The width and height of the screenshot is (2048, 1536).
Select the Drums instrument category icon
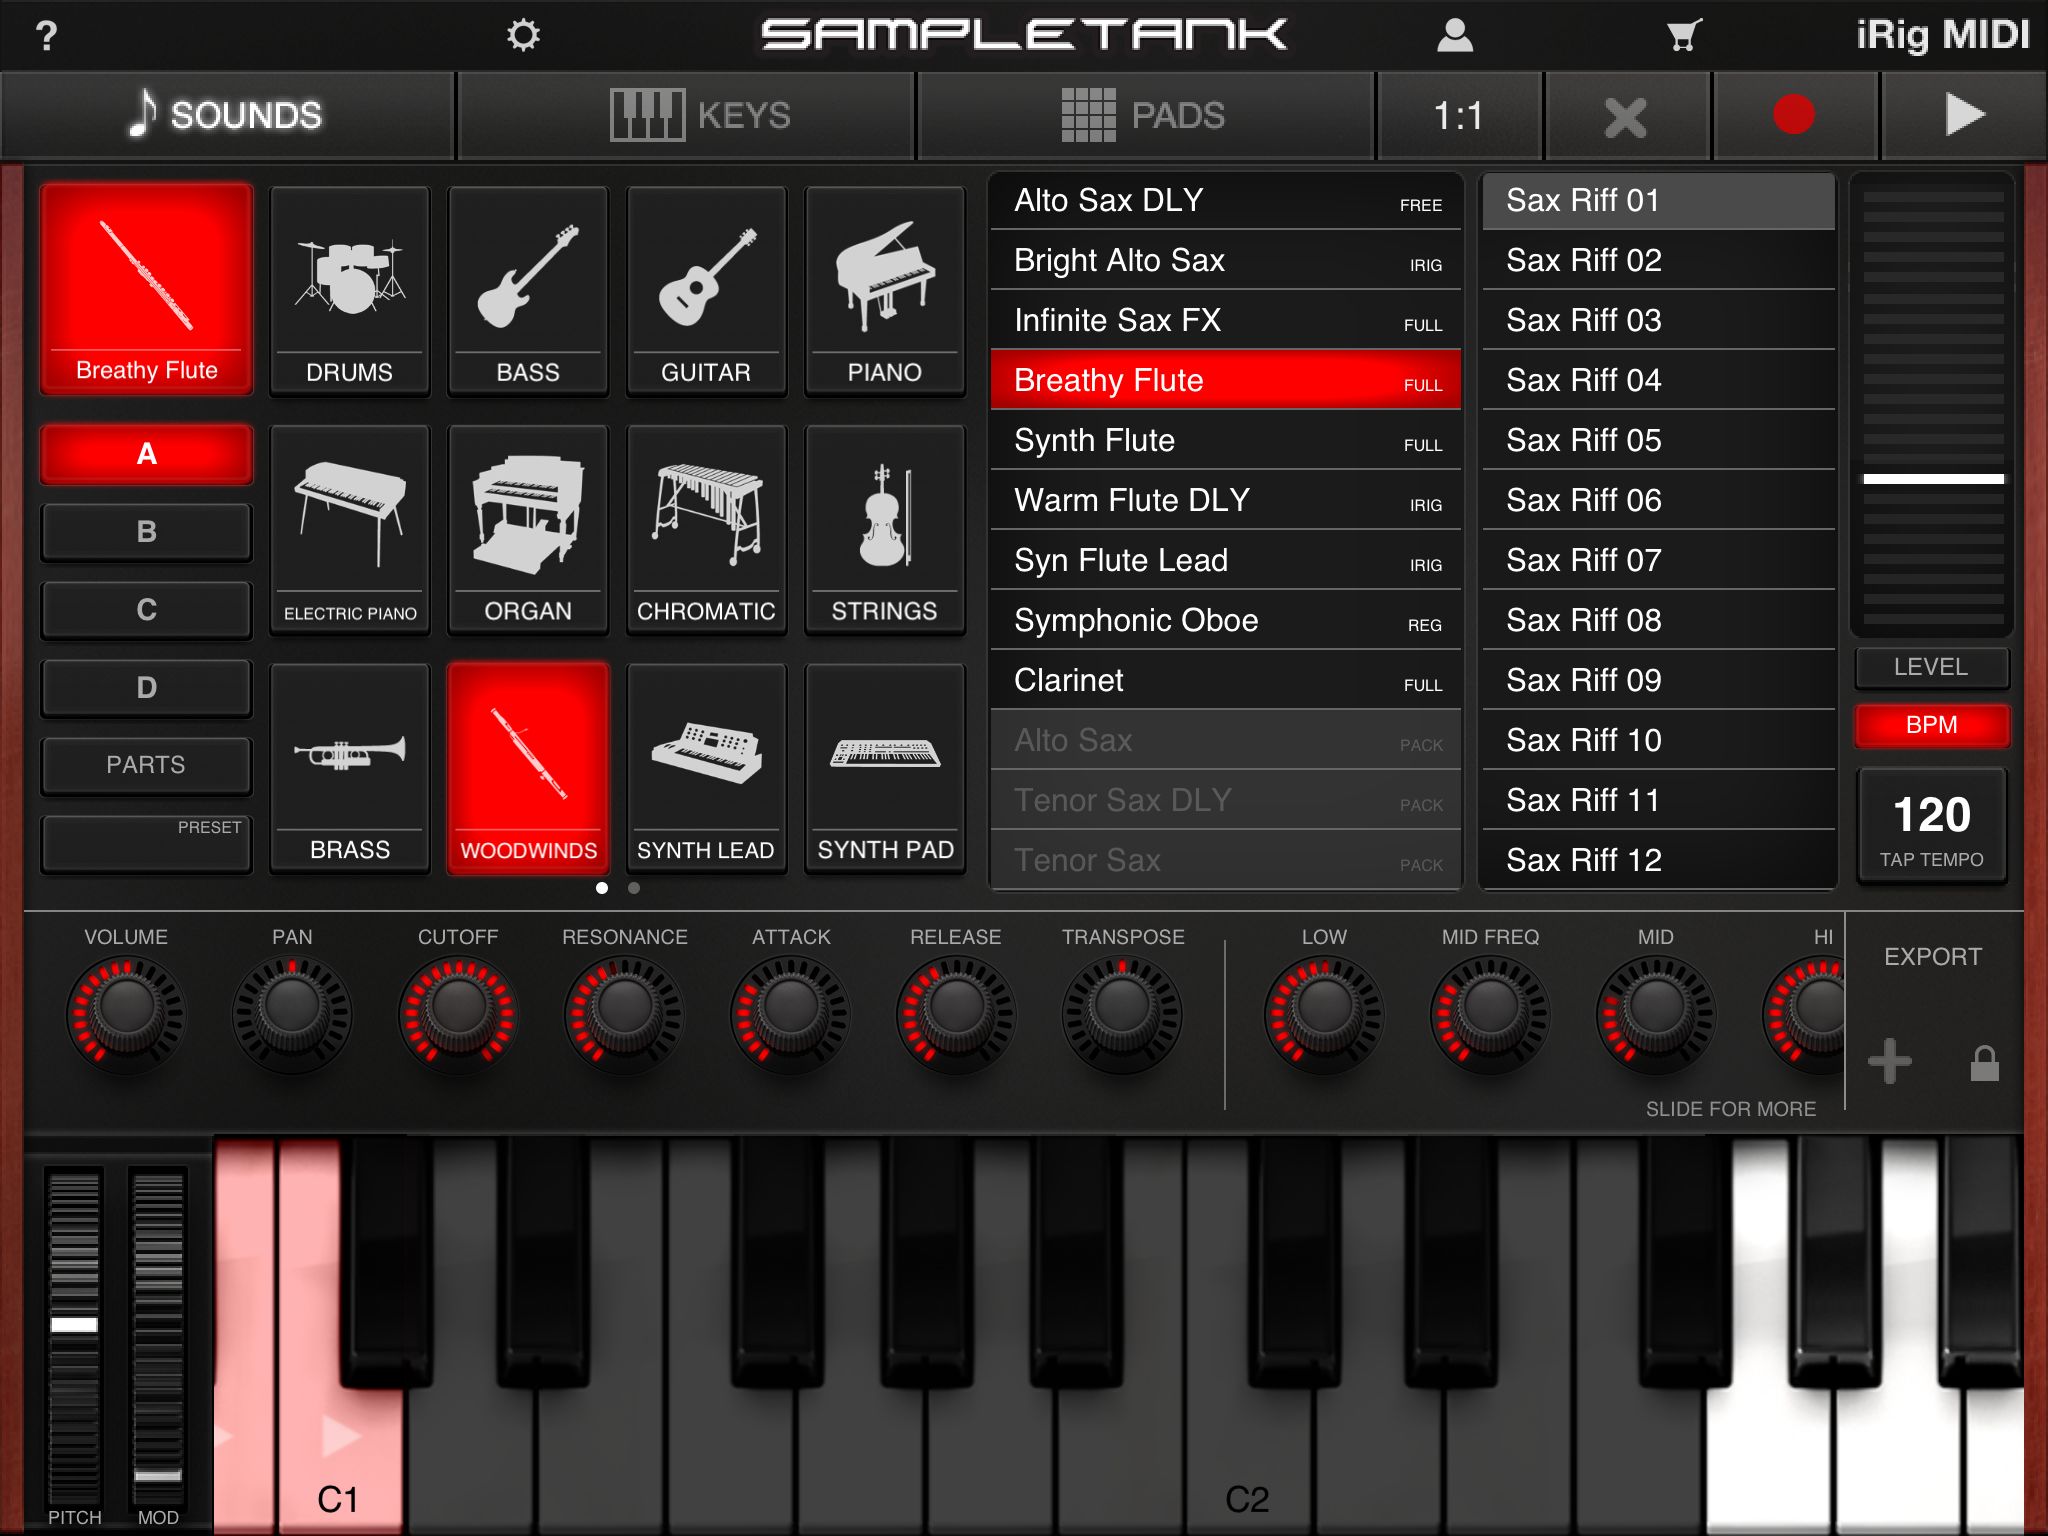349,290
